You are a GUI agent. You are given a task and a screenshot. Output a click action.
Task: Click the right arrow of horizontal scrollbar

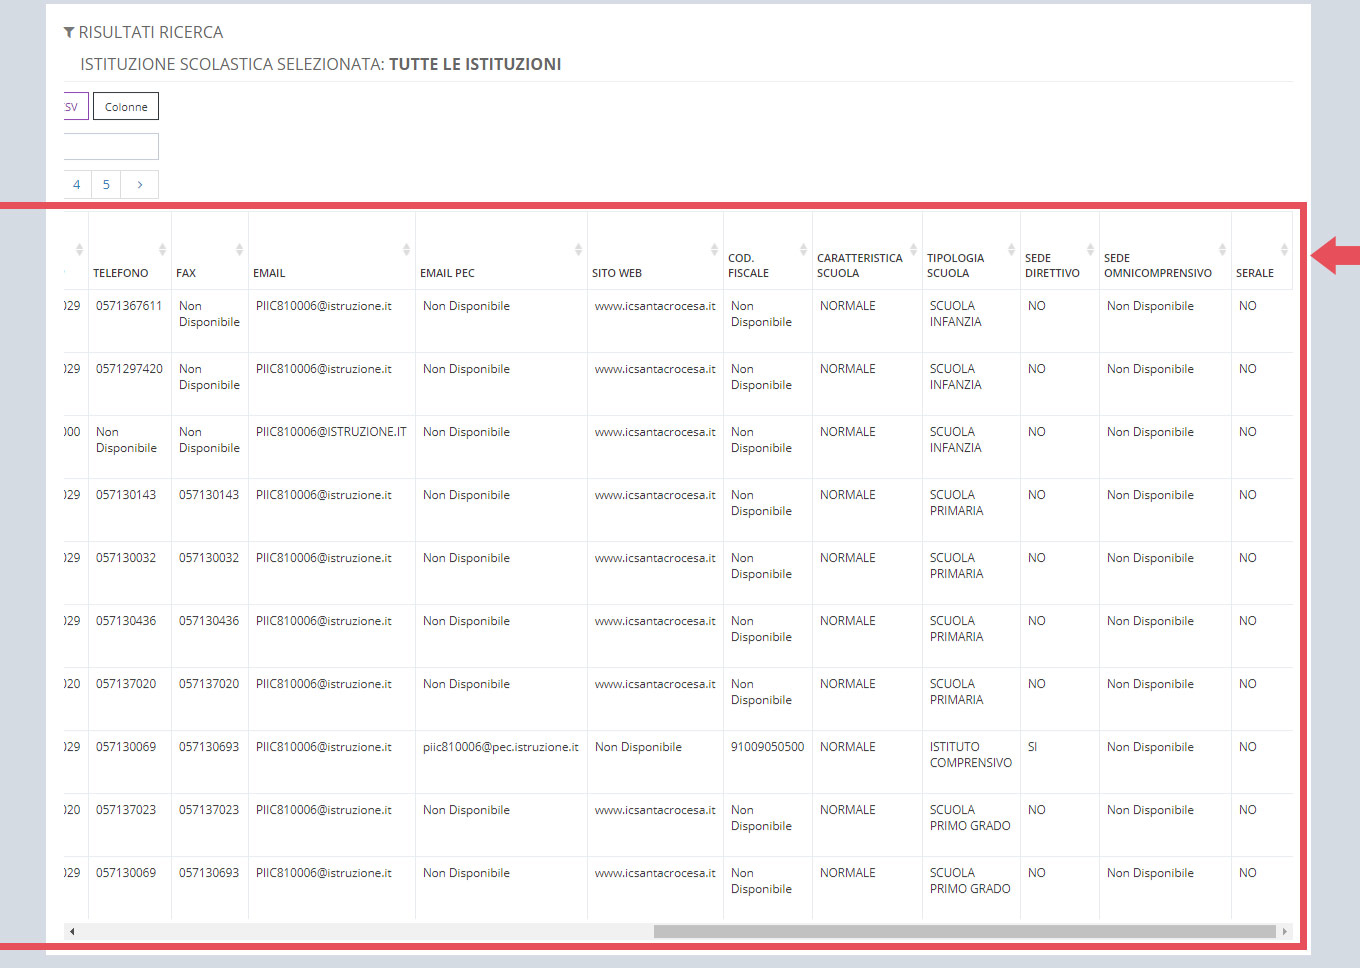point(1285,931)
